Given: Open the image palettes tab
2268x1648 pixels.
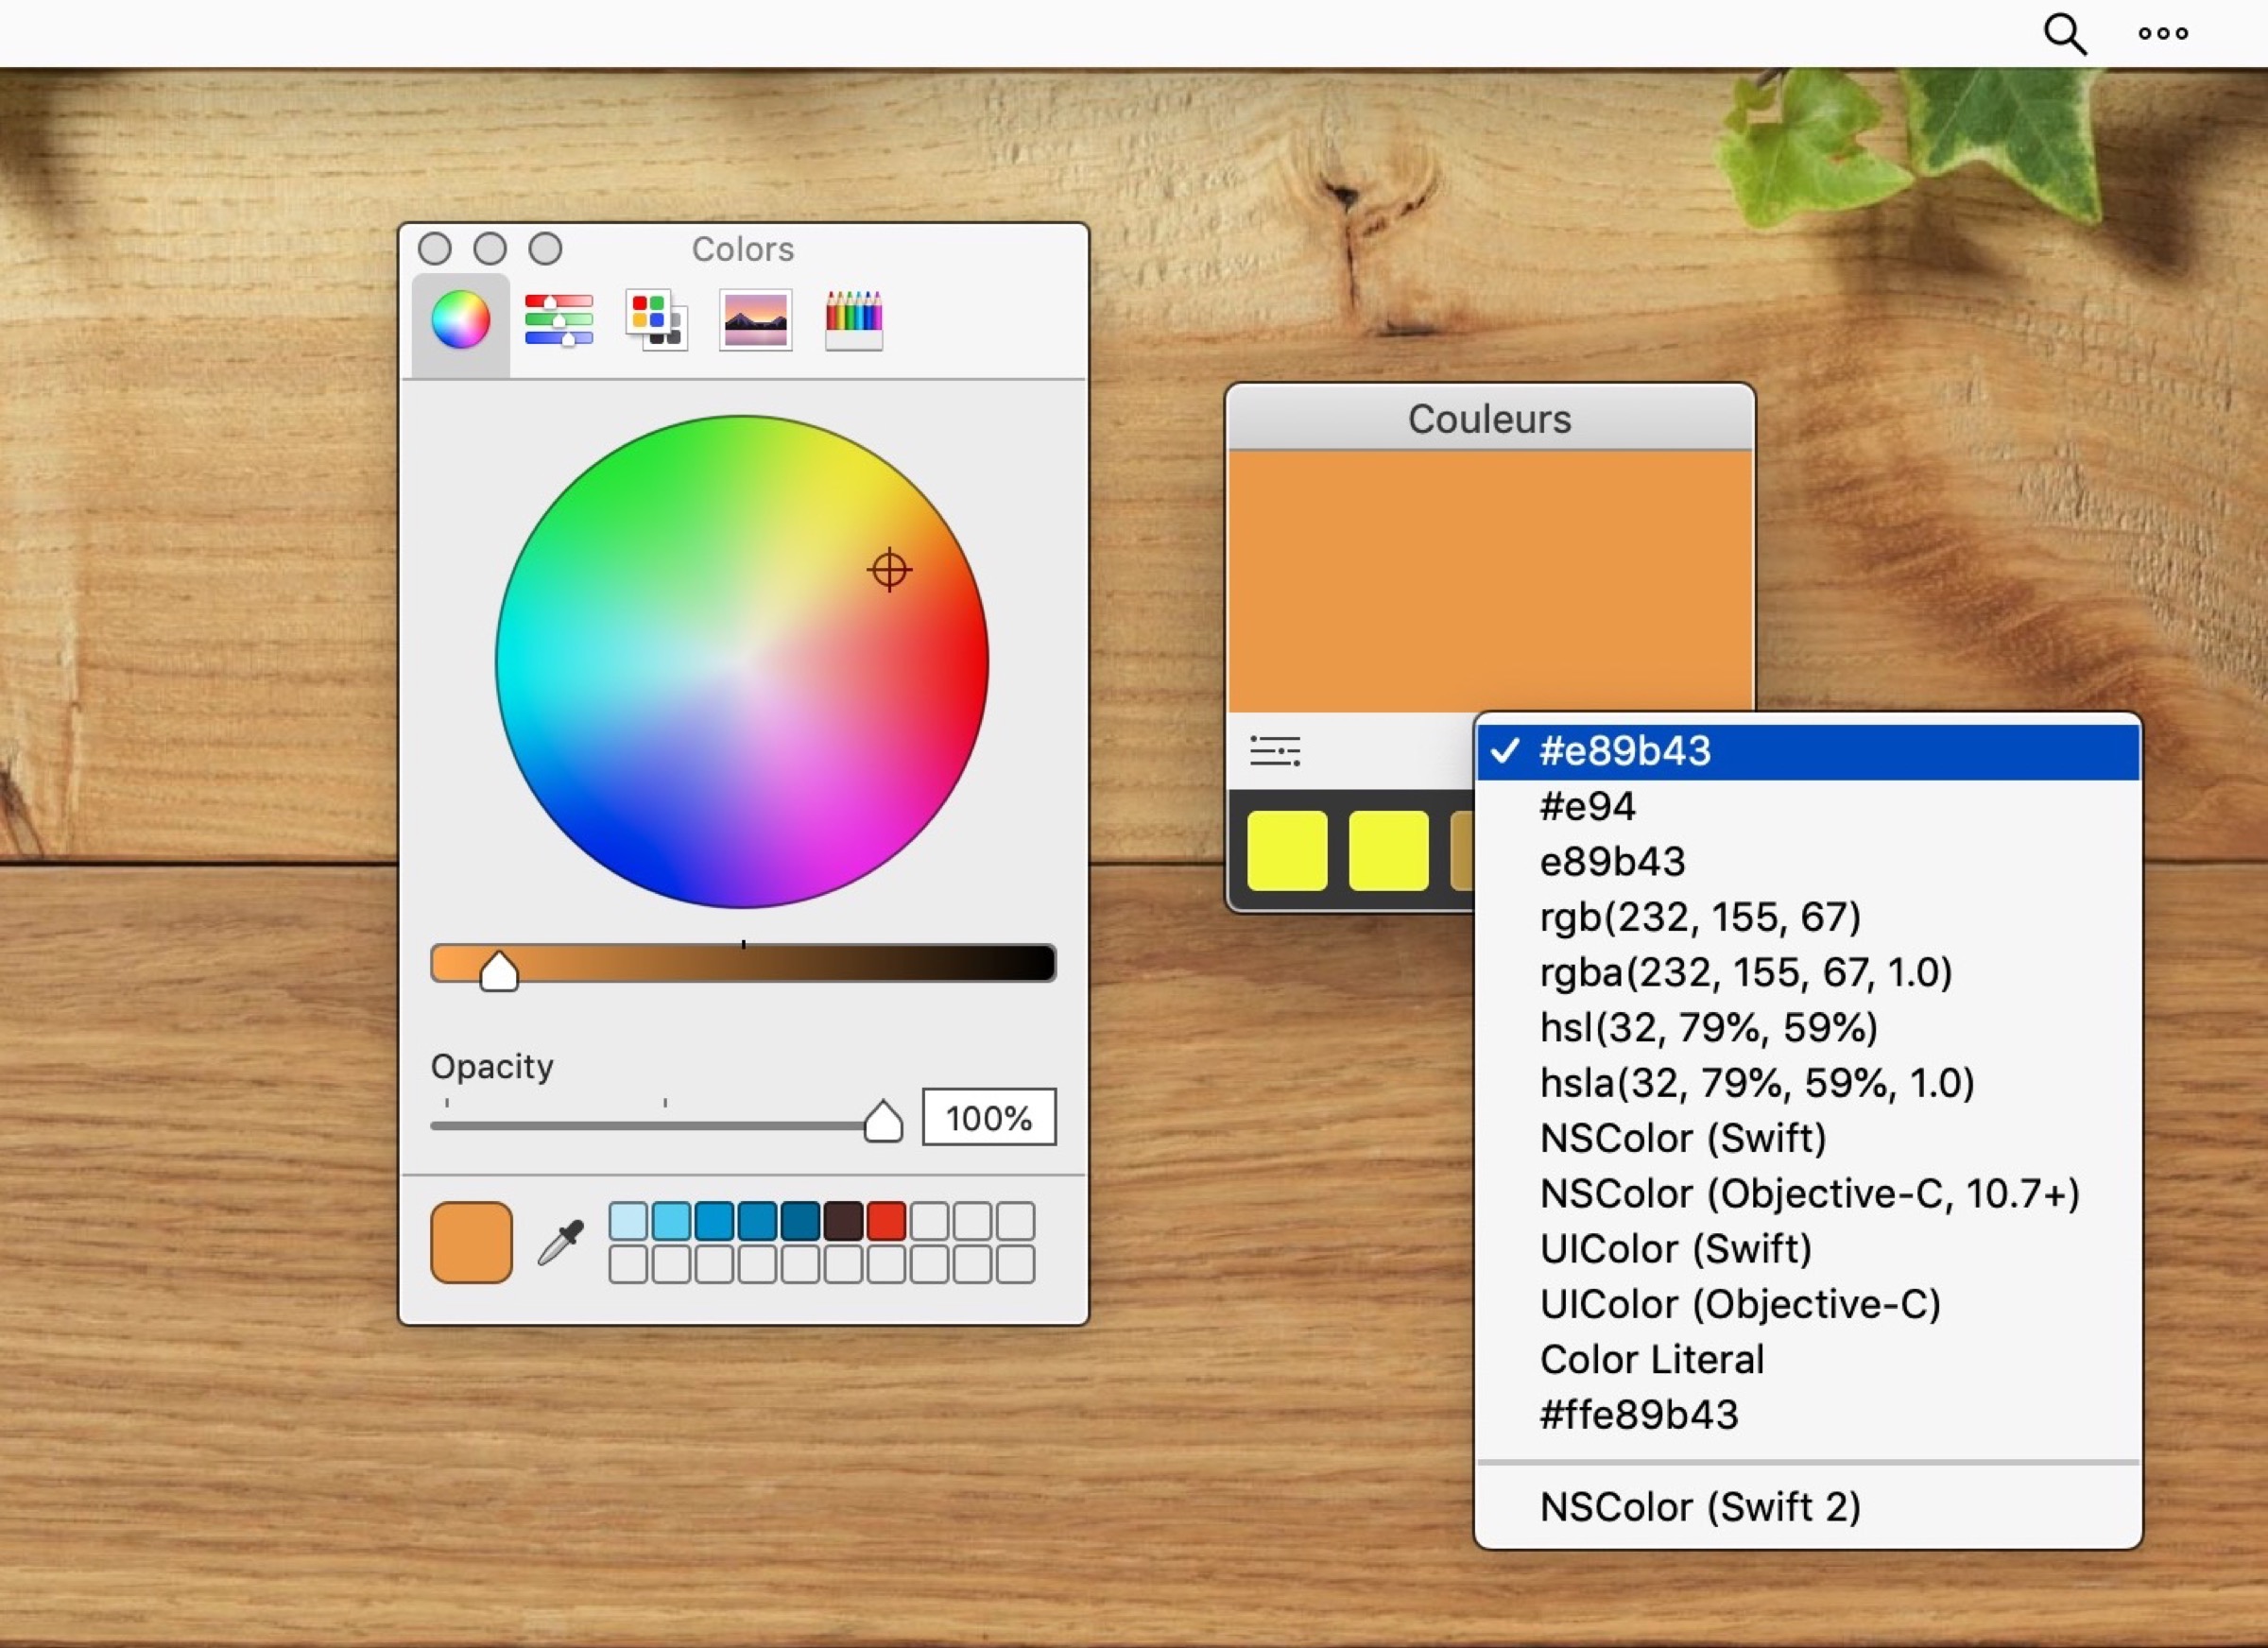Looking at the screenshot, I should [755, 321].
